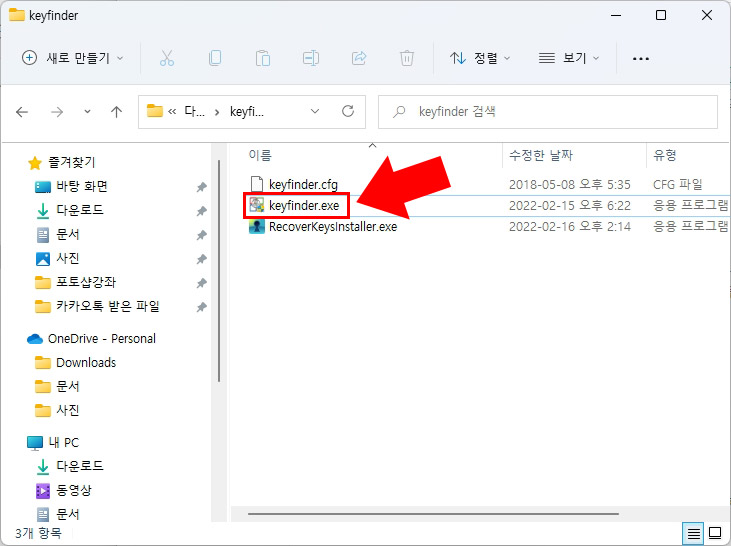
Task: Click the 2022-02-16 오후 2:14 date cell
Action: pyautogui.click(x=569, y=227)
